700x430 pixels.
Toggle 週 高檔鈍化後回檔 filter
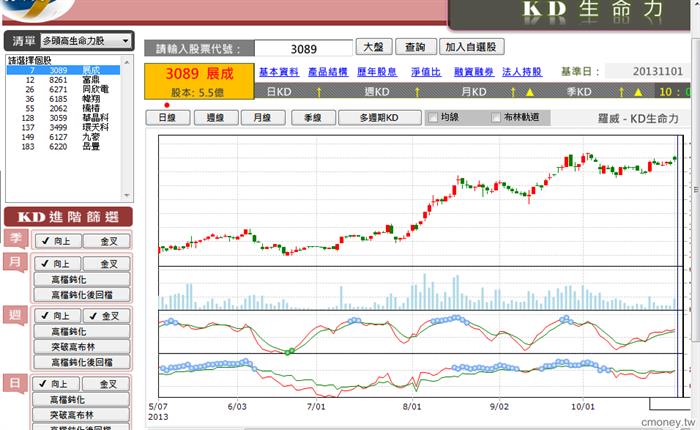pos(82,362)
